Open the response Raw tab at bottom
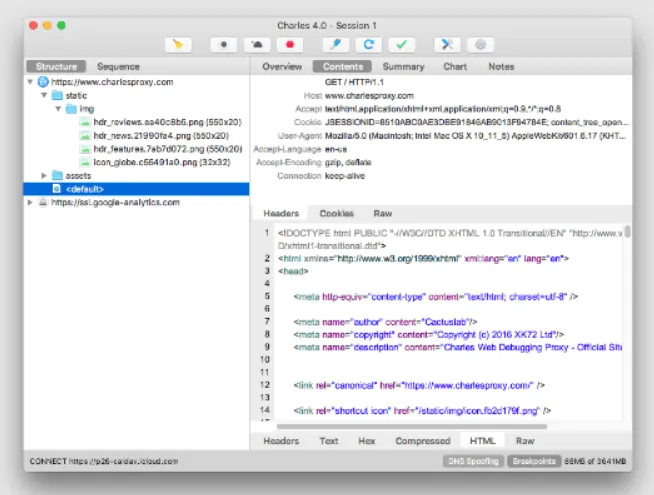Screen dimensions: 654x495 click(x=525, y=441)
